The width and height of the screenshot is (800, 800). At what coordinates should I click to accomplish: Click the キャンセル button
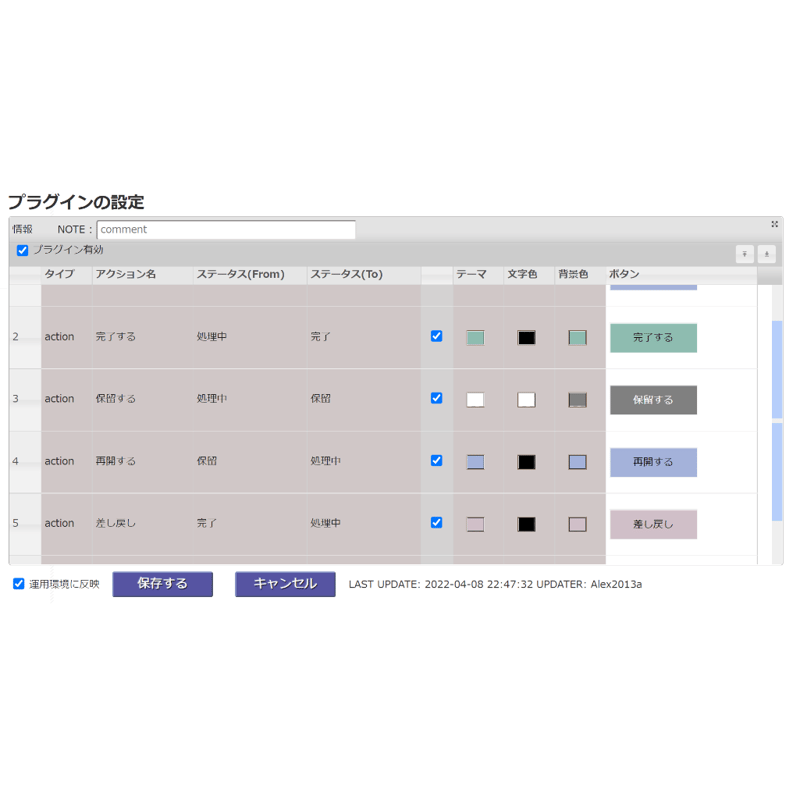(x=285, y=584)
